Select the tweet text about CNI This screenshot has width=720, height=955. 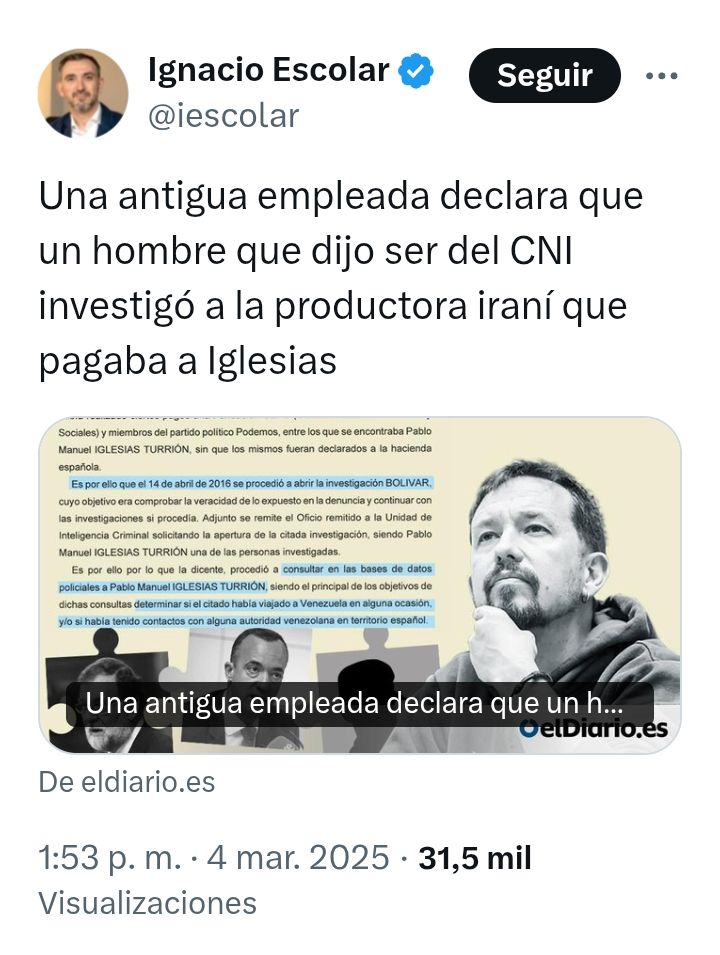[x=341, y=278]
